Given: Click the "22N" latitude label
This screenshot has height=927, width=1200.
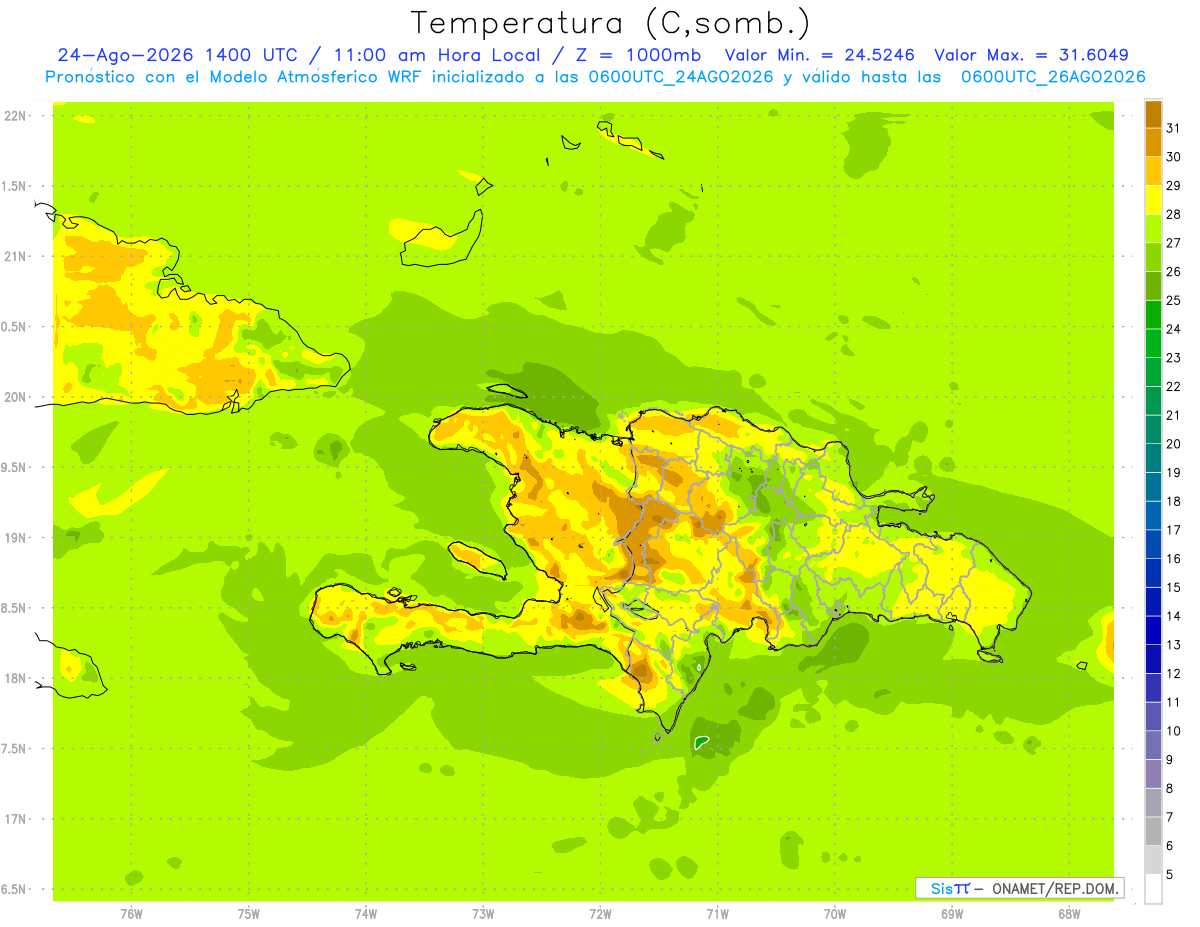Looking at the screenshot, I should (14, 115).
